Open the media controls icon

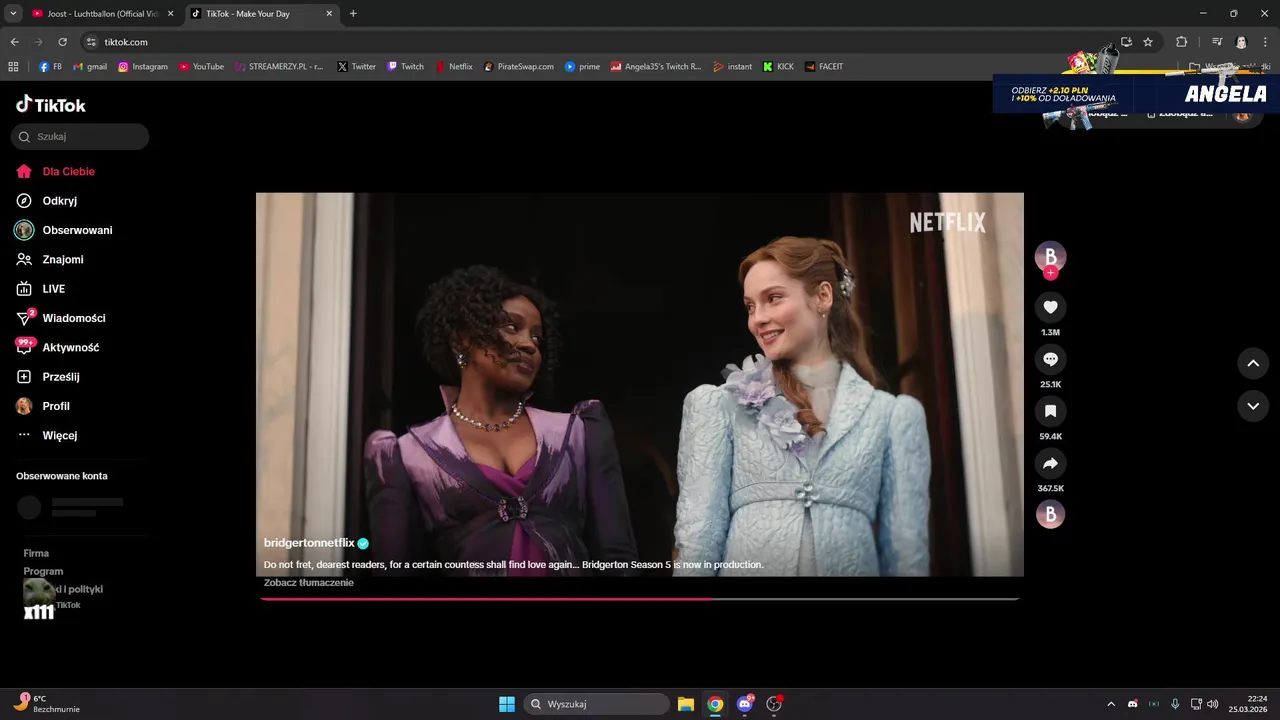pyautogui.click(x=1217, y=42)
